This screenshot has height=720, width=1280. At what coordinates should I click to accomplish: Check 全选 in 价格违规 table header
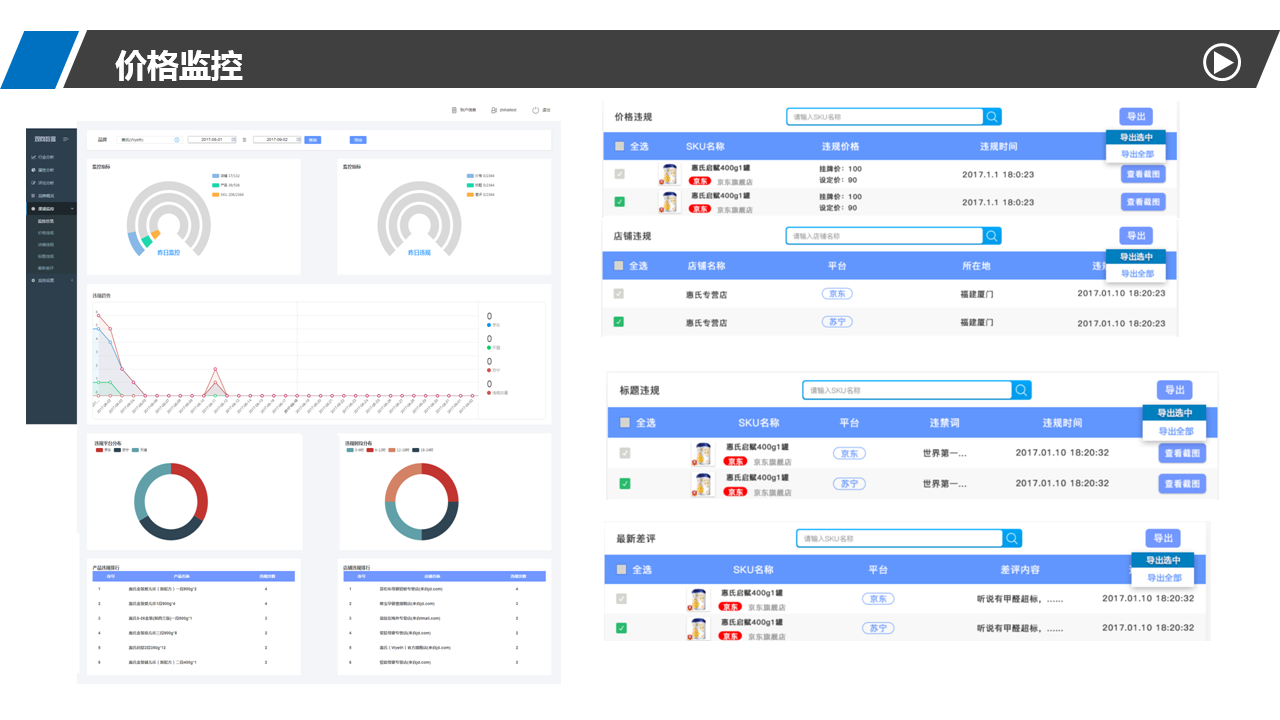click(x=620, y=146)
